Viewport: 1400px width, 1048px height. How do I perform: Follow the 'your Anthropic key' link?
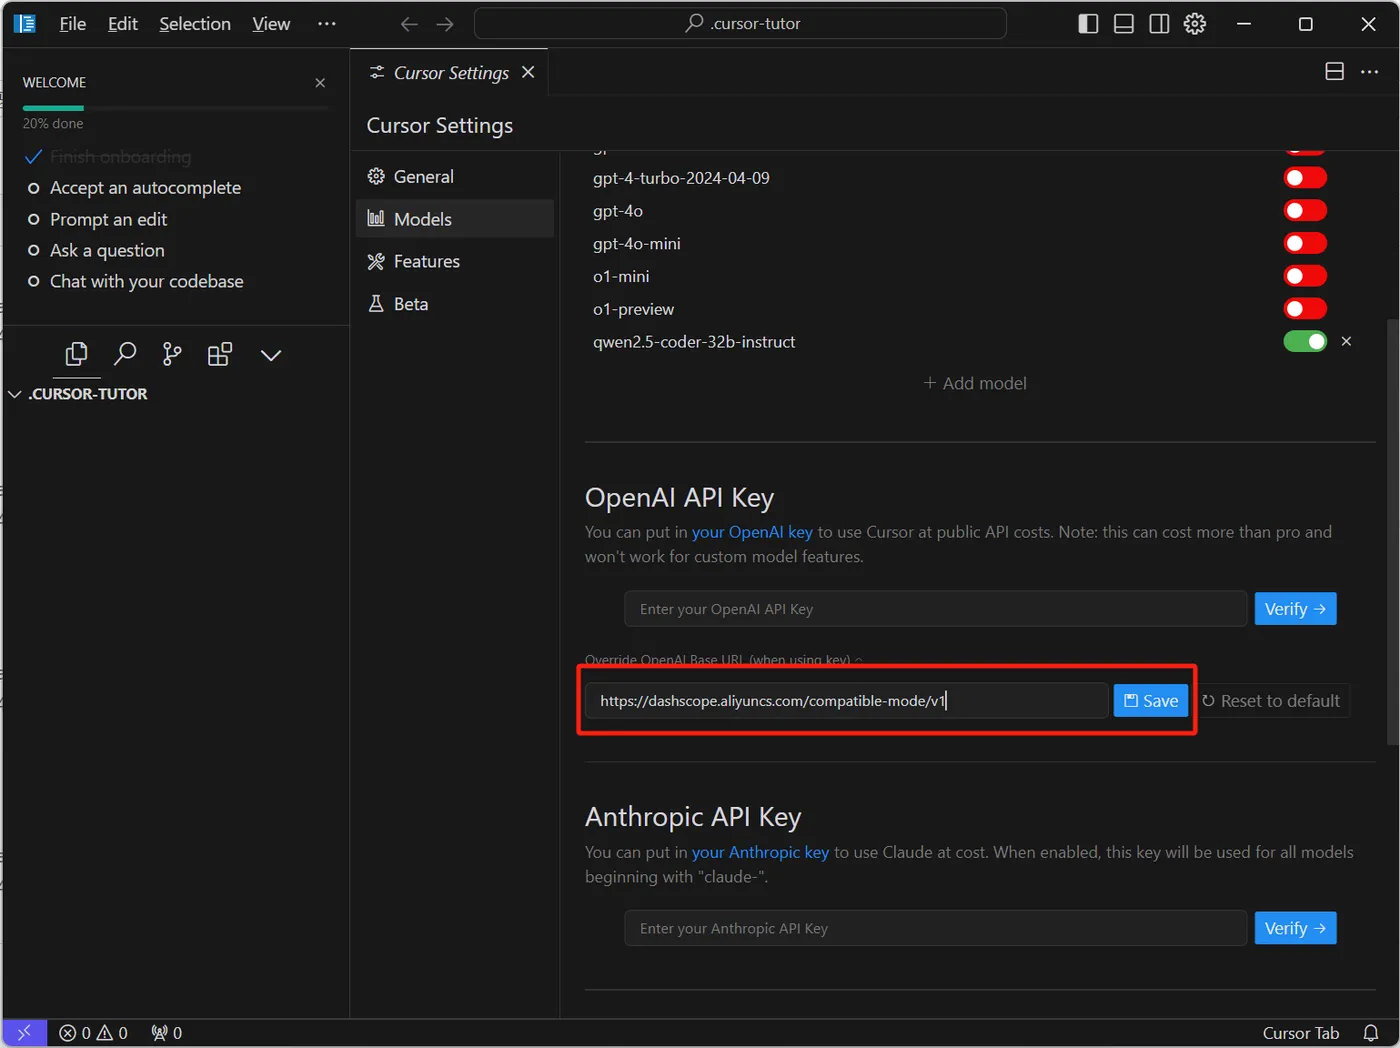pos(760,852)
